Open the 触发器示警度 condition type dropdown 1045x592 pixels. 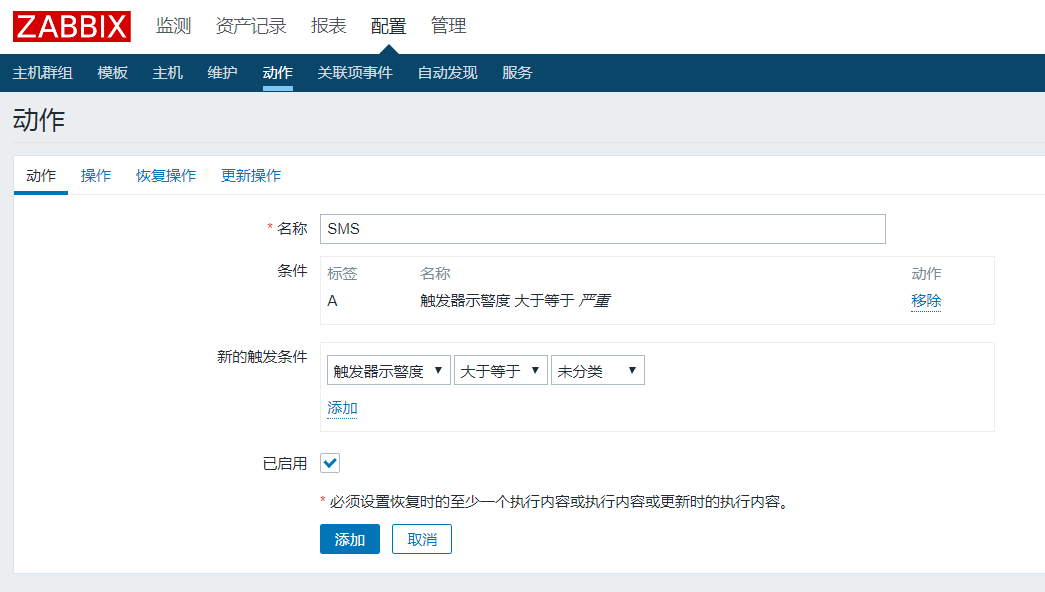pyautogui.click(x=389, y=371)
